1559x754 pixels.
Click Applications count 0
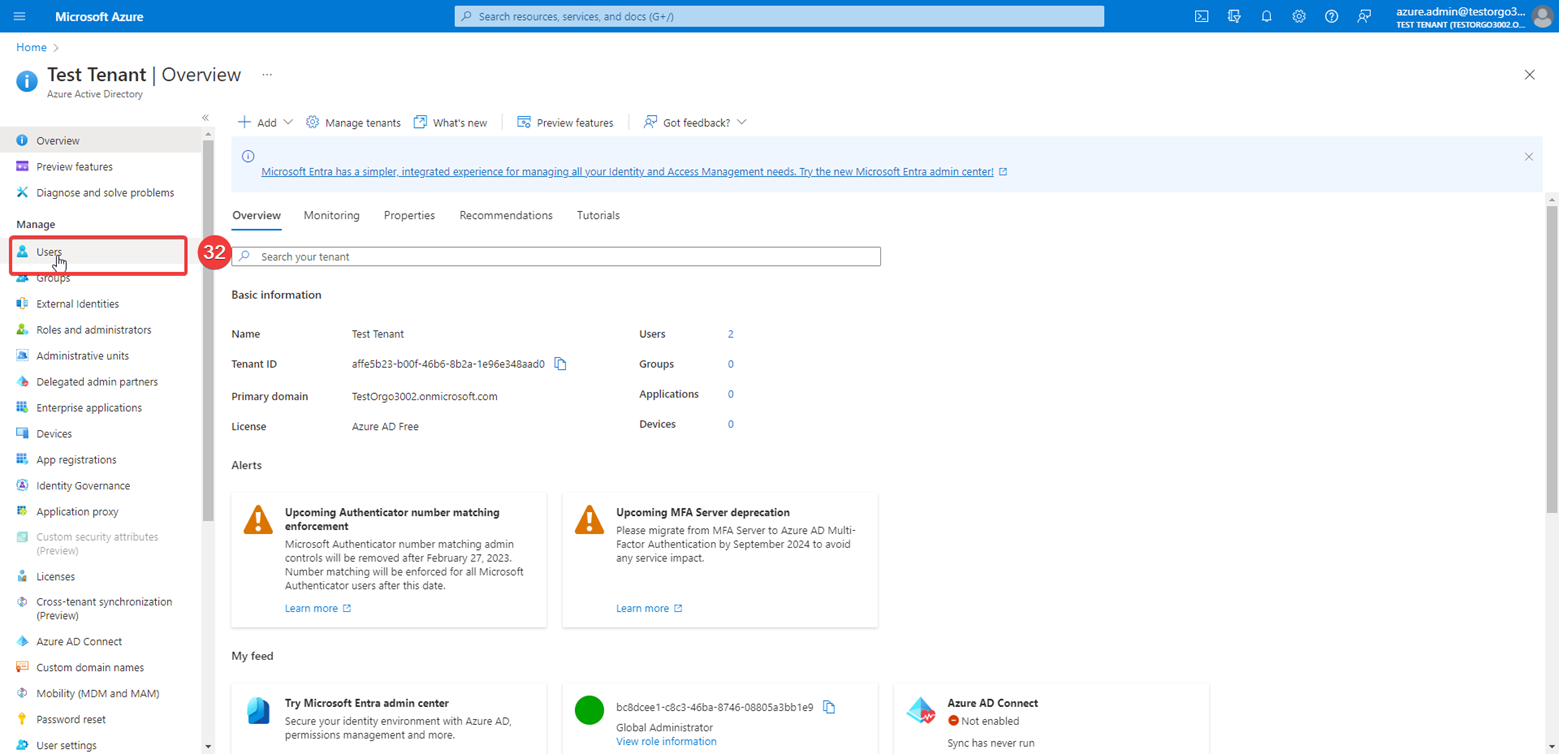[x=731, y=394]
